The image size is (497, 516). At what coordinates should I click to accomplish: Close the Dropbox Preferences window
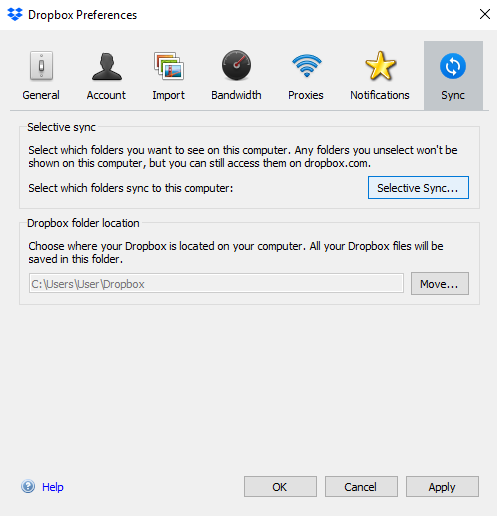click(485, 14)
